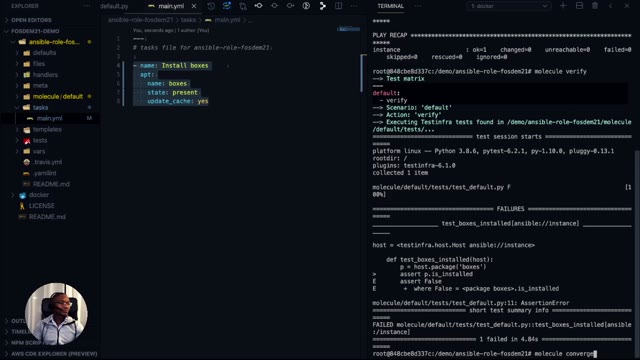The width and height of the screenshot is (640, 360).
Task: Open changes icon beside compare icon
Action: click(243, 6)
